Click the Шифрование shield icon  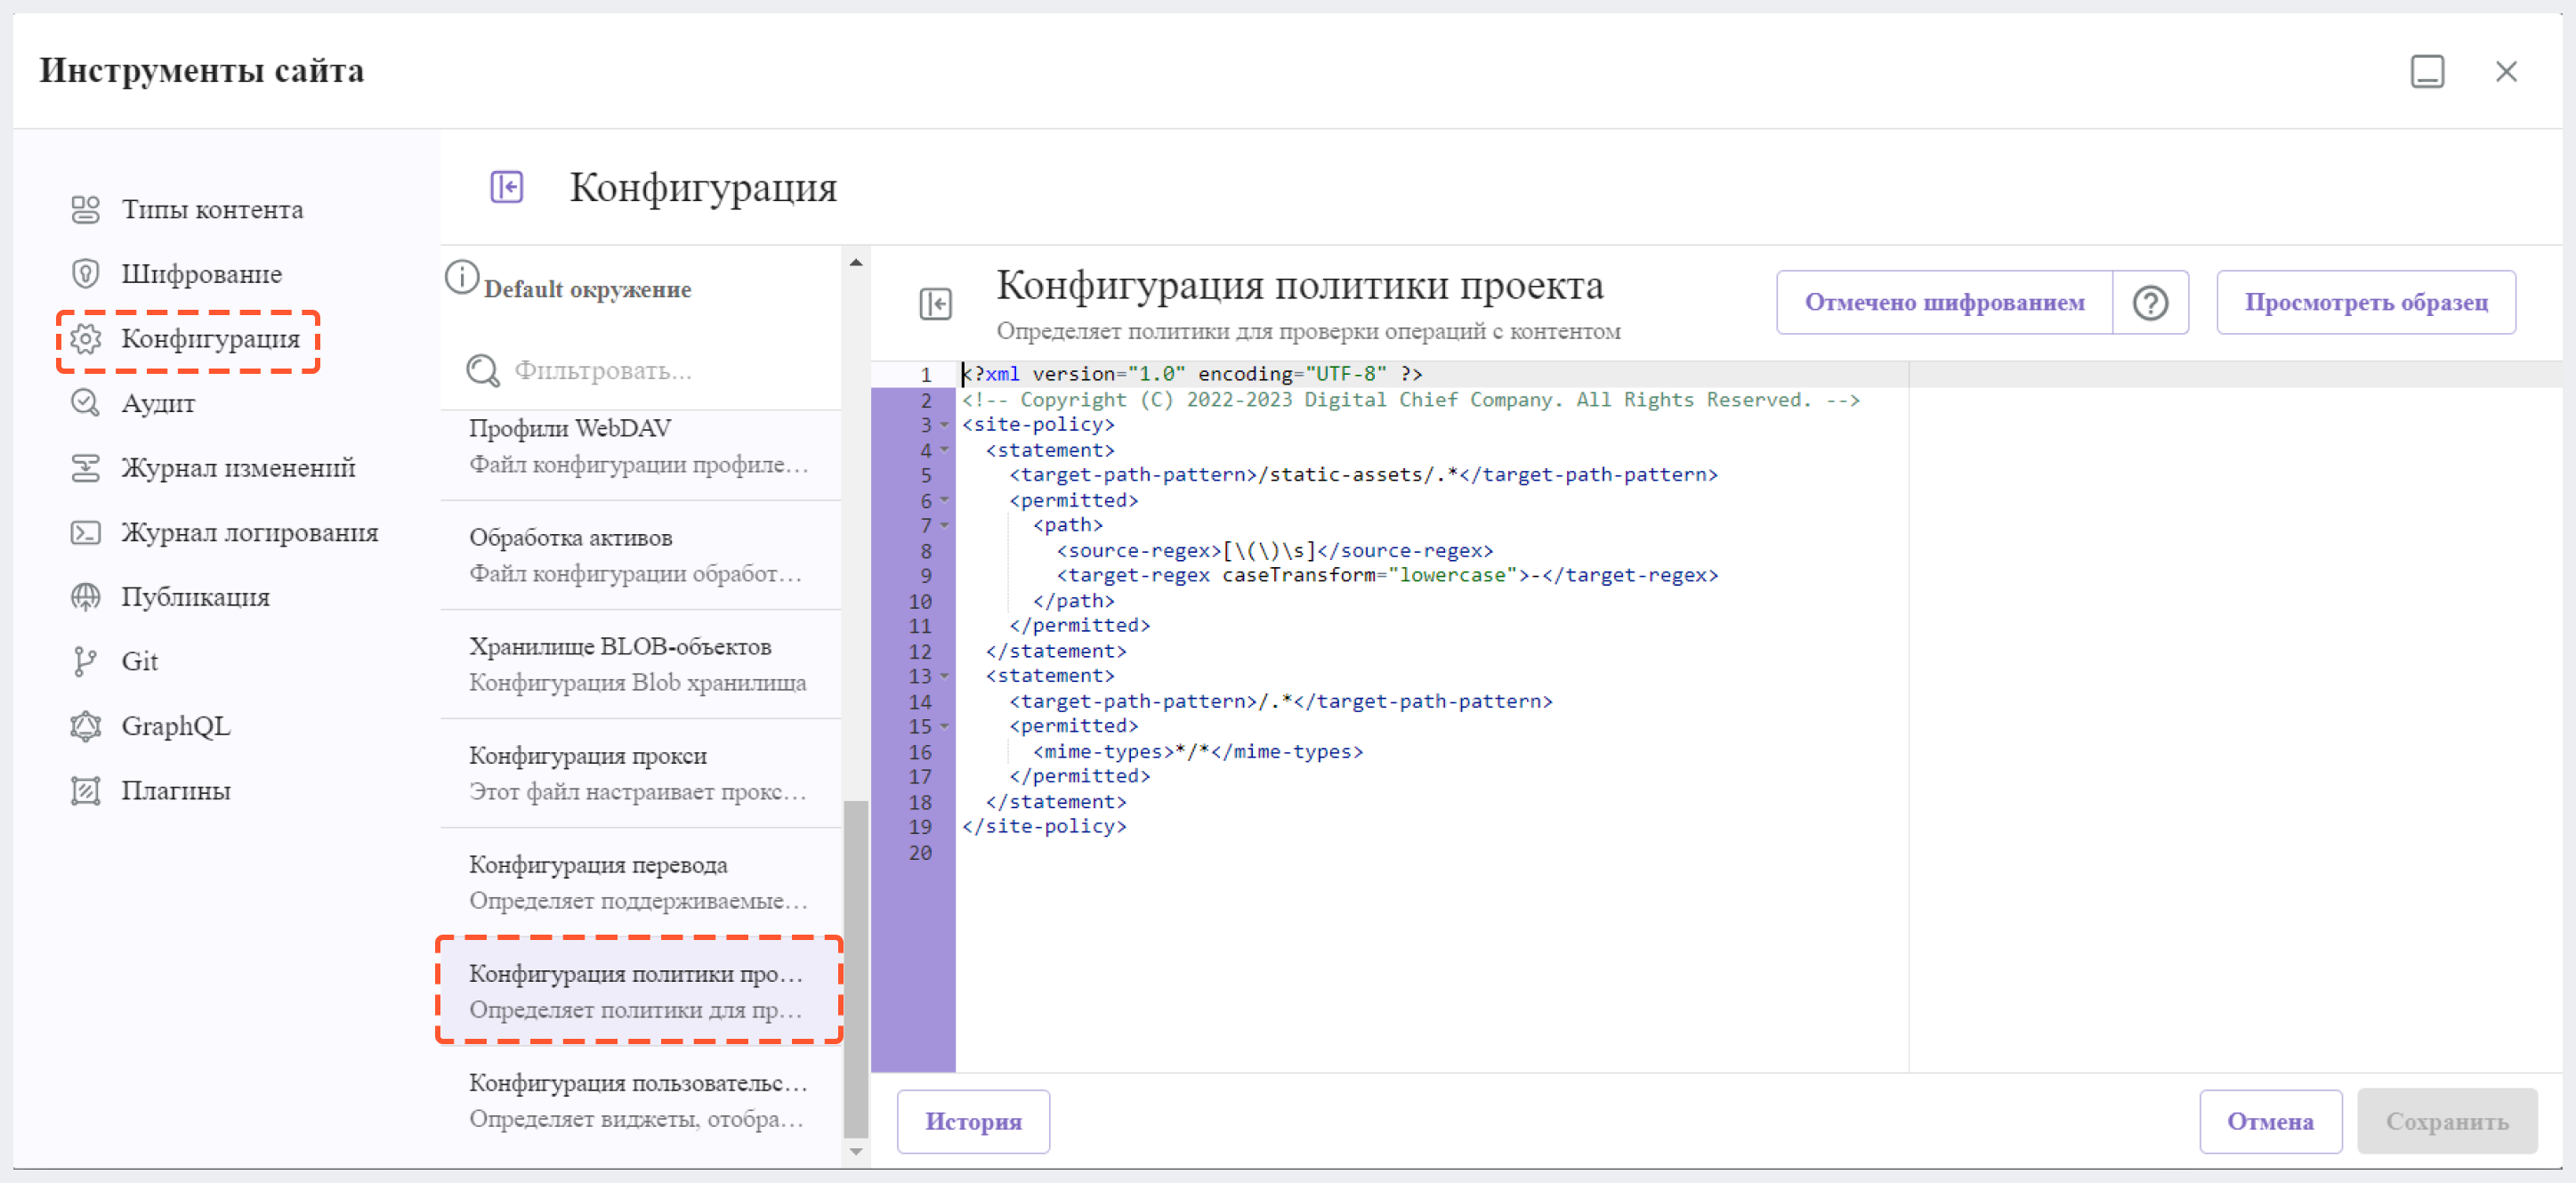[86, 274]
